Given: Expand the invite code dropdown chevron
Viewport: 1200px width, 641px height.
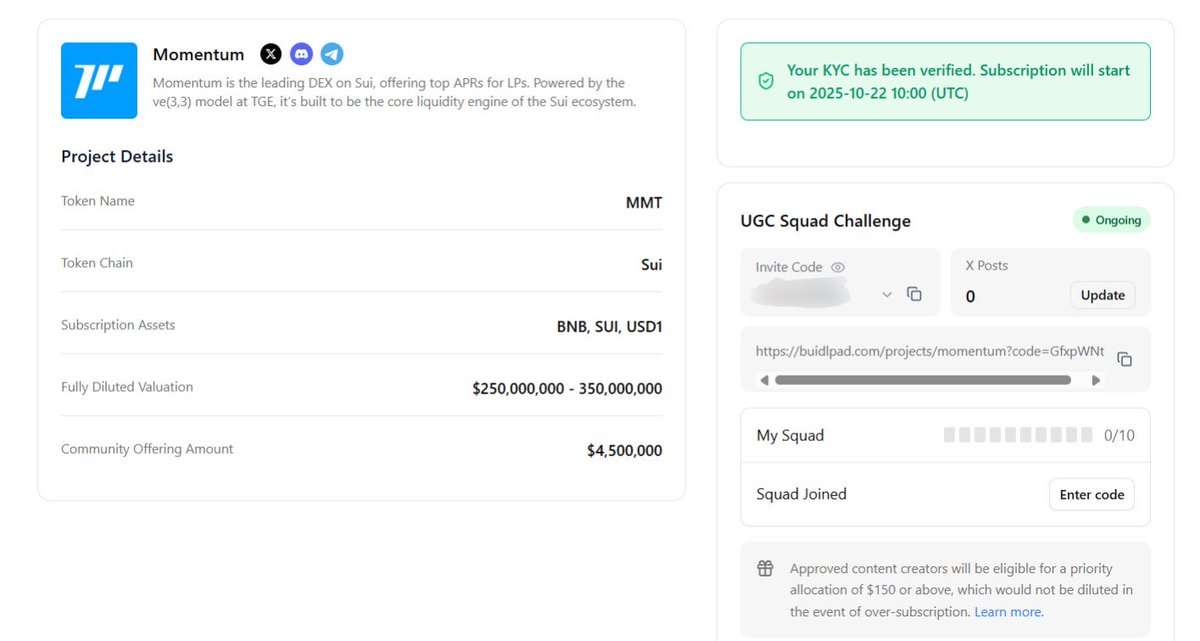Looking at the screenshot, I should (x=886, y=294).
